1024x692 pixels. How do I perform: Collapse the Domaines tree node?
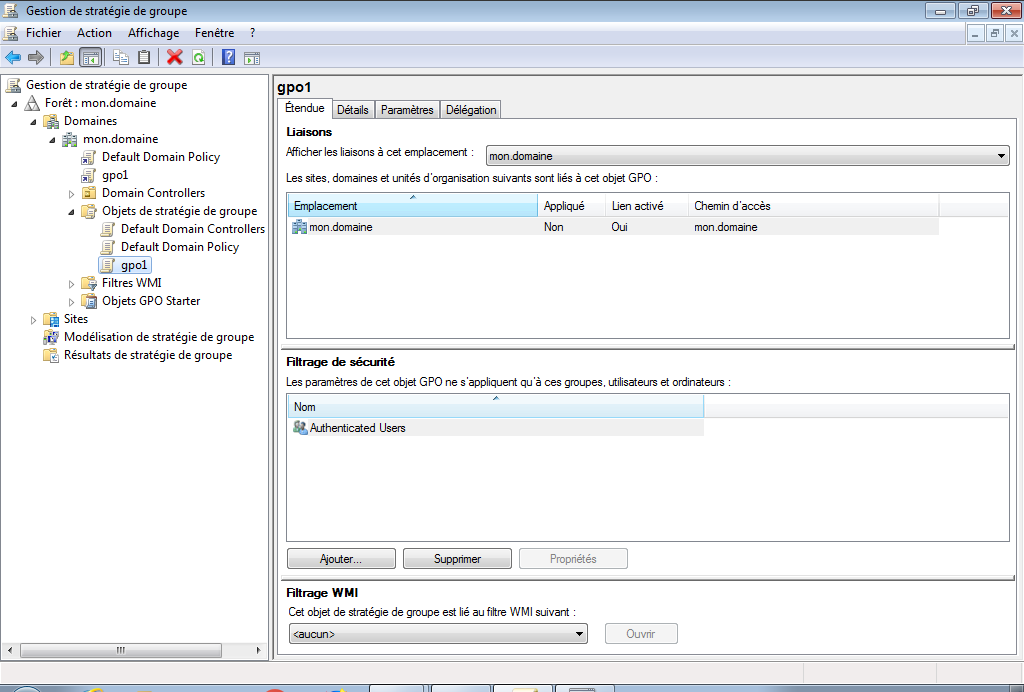tap(33, 122)
